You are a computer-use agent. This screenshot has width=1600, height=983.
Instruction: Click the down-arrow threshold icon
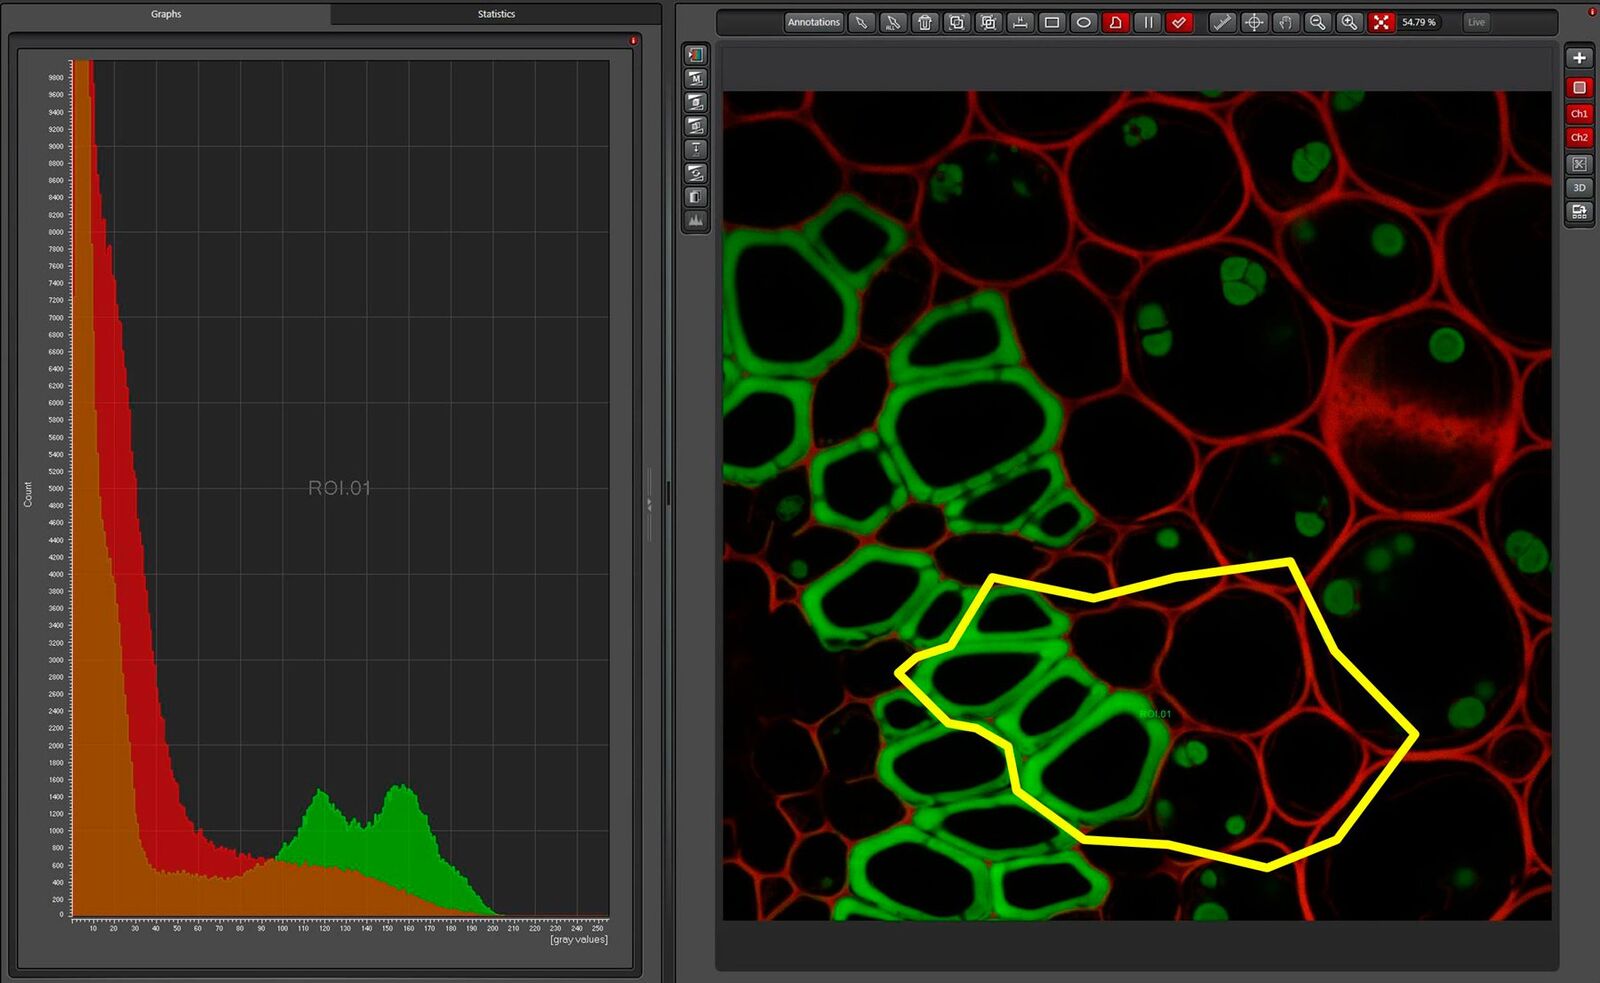point(696,149)
